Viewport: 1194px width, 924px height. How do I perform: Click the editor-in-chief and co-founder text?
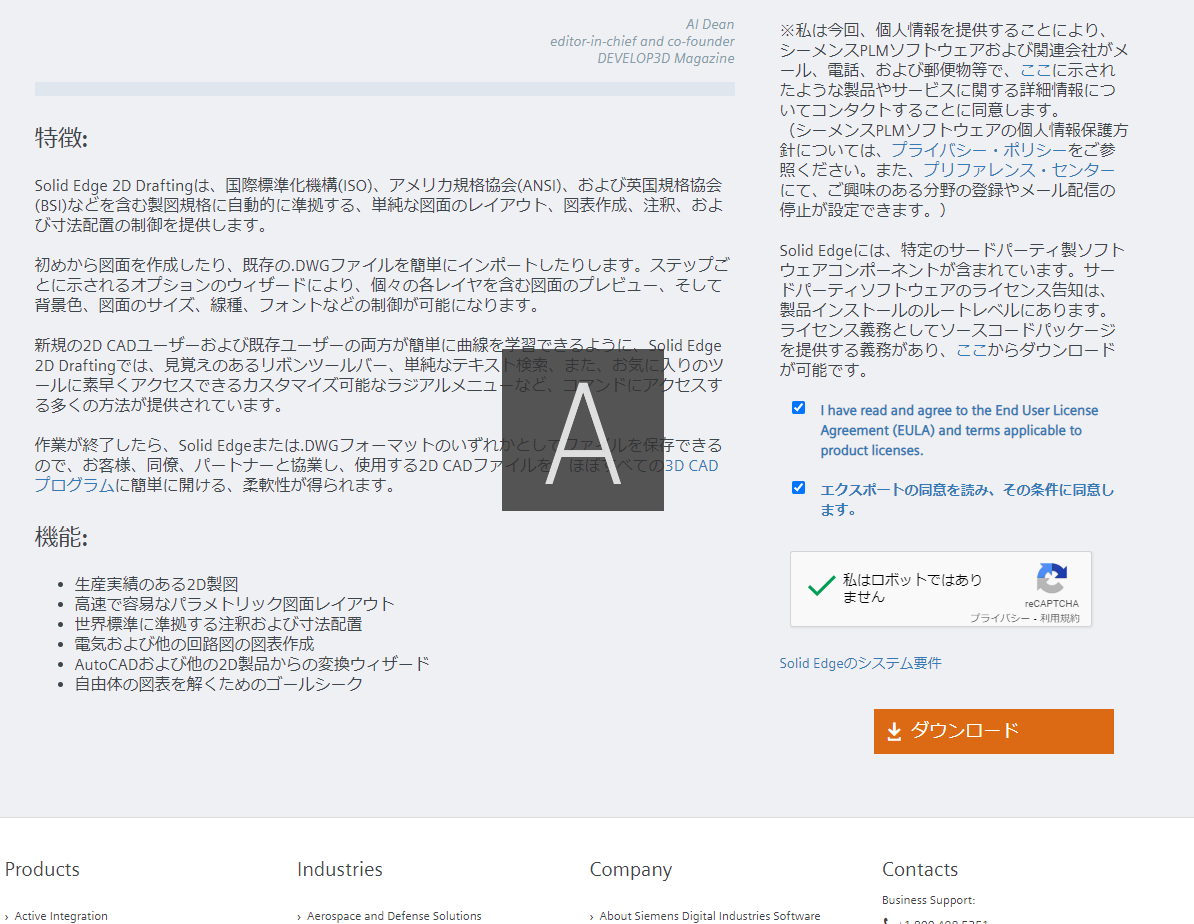pos(642,41)
